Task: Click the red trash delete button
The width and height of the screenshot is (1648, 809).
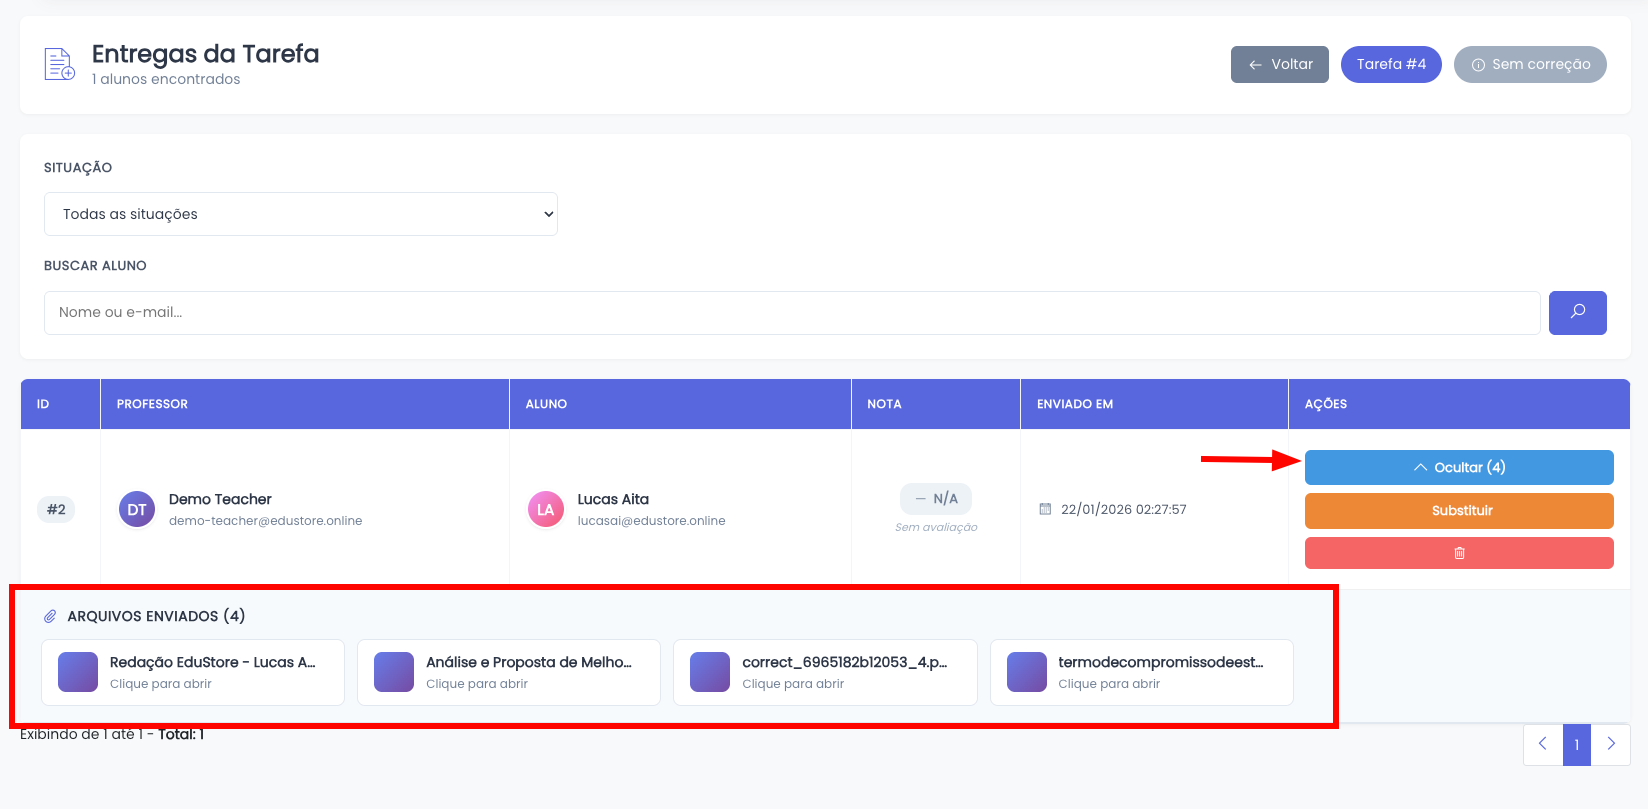Action: (x=1458, y=553)
